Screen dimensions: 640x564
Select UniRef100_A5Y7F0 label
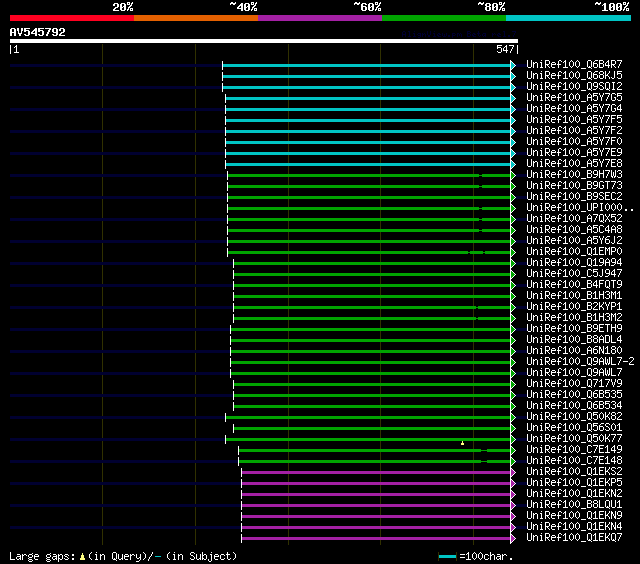pyautogui.click(x=574, y=142)
